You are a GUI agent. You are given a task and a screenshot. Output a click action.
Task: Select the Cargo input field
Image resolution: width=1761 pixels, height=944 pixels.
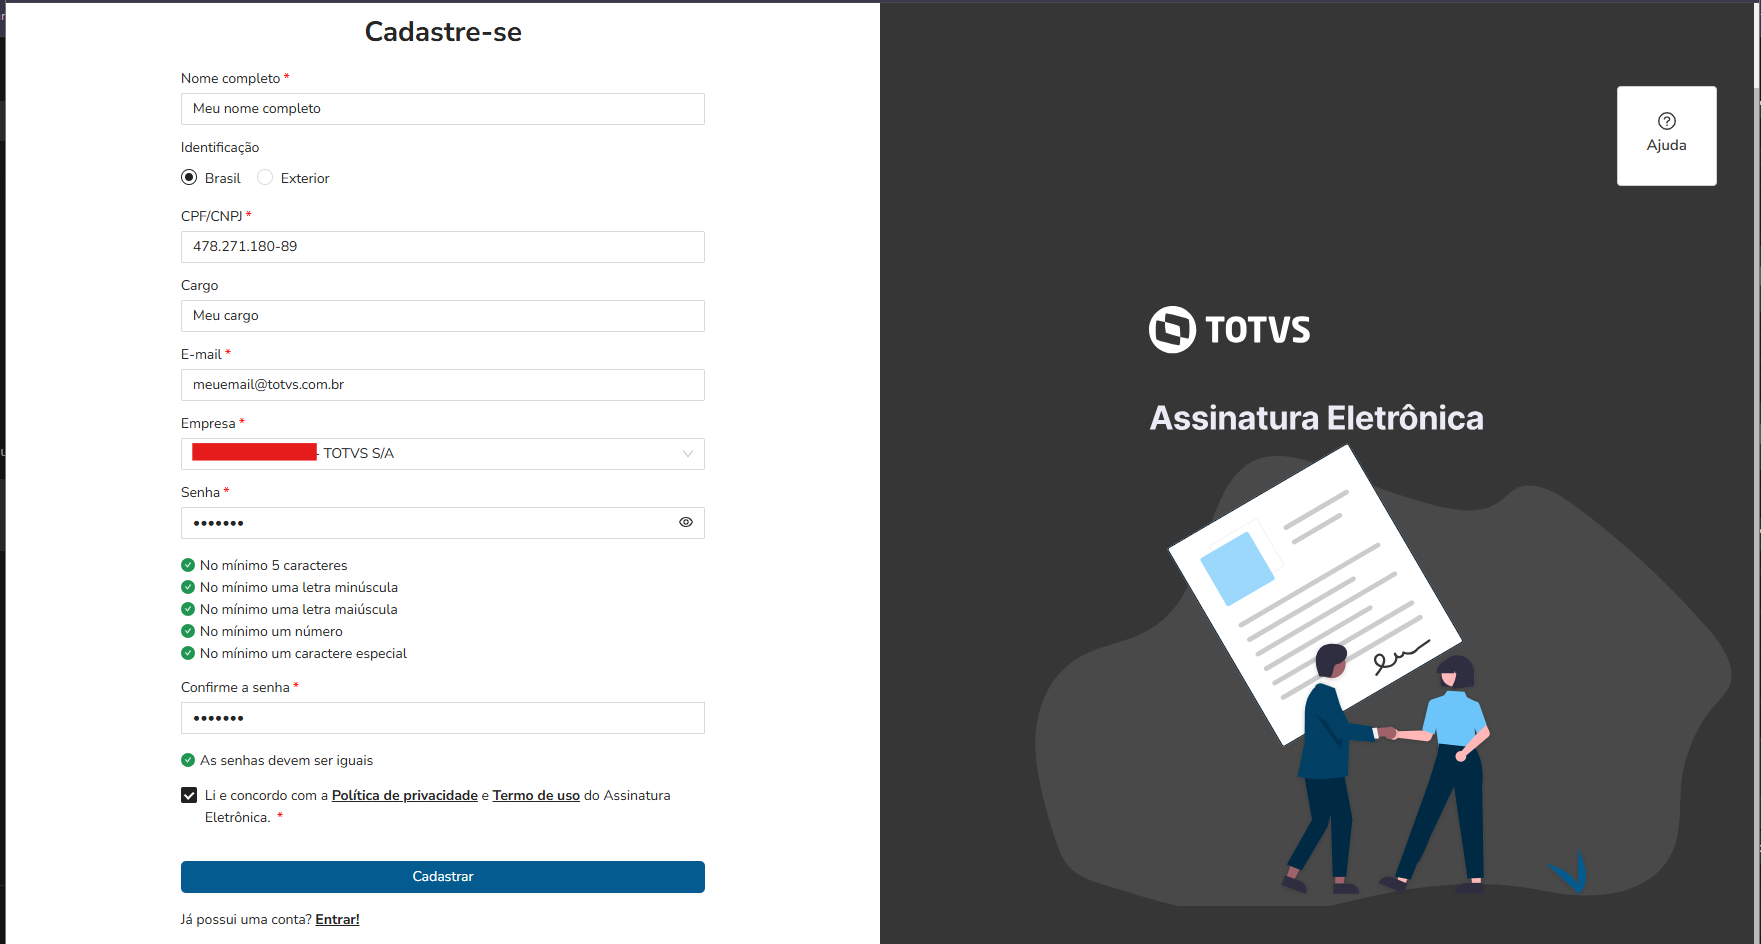tap(443, 316)
